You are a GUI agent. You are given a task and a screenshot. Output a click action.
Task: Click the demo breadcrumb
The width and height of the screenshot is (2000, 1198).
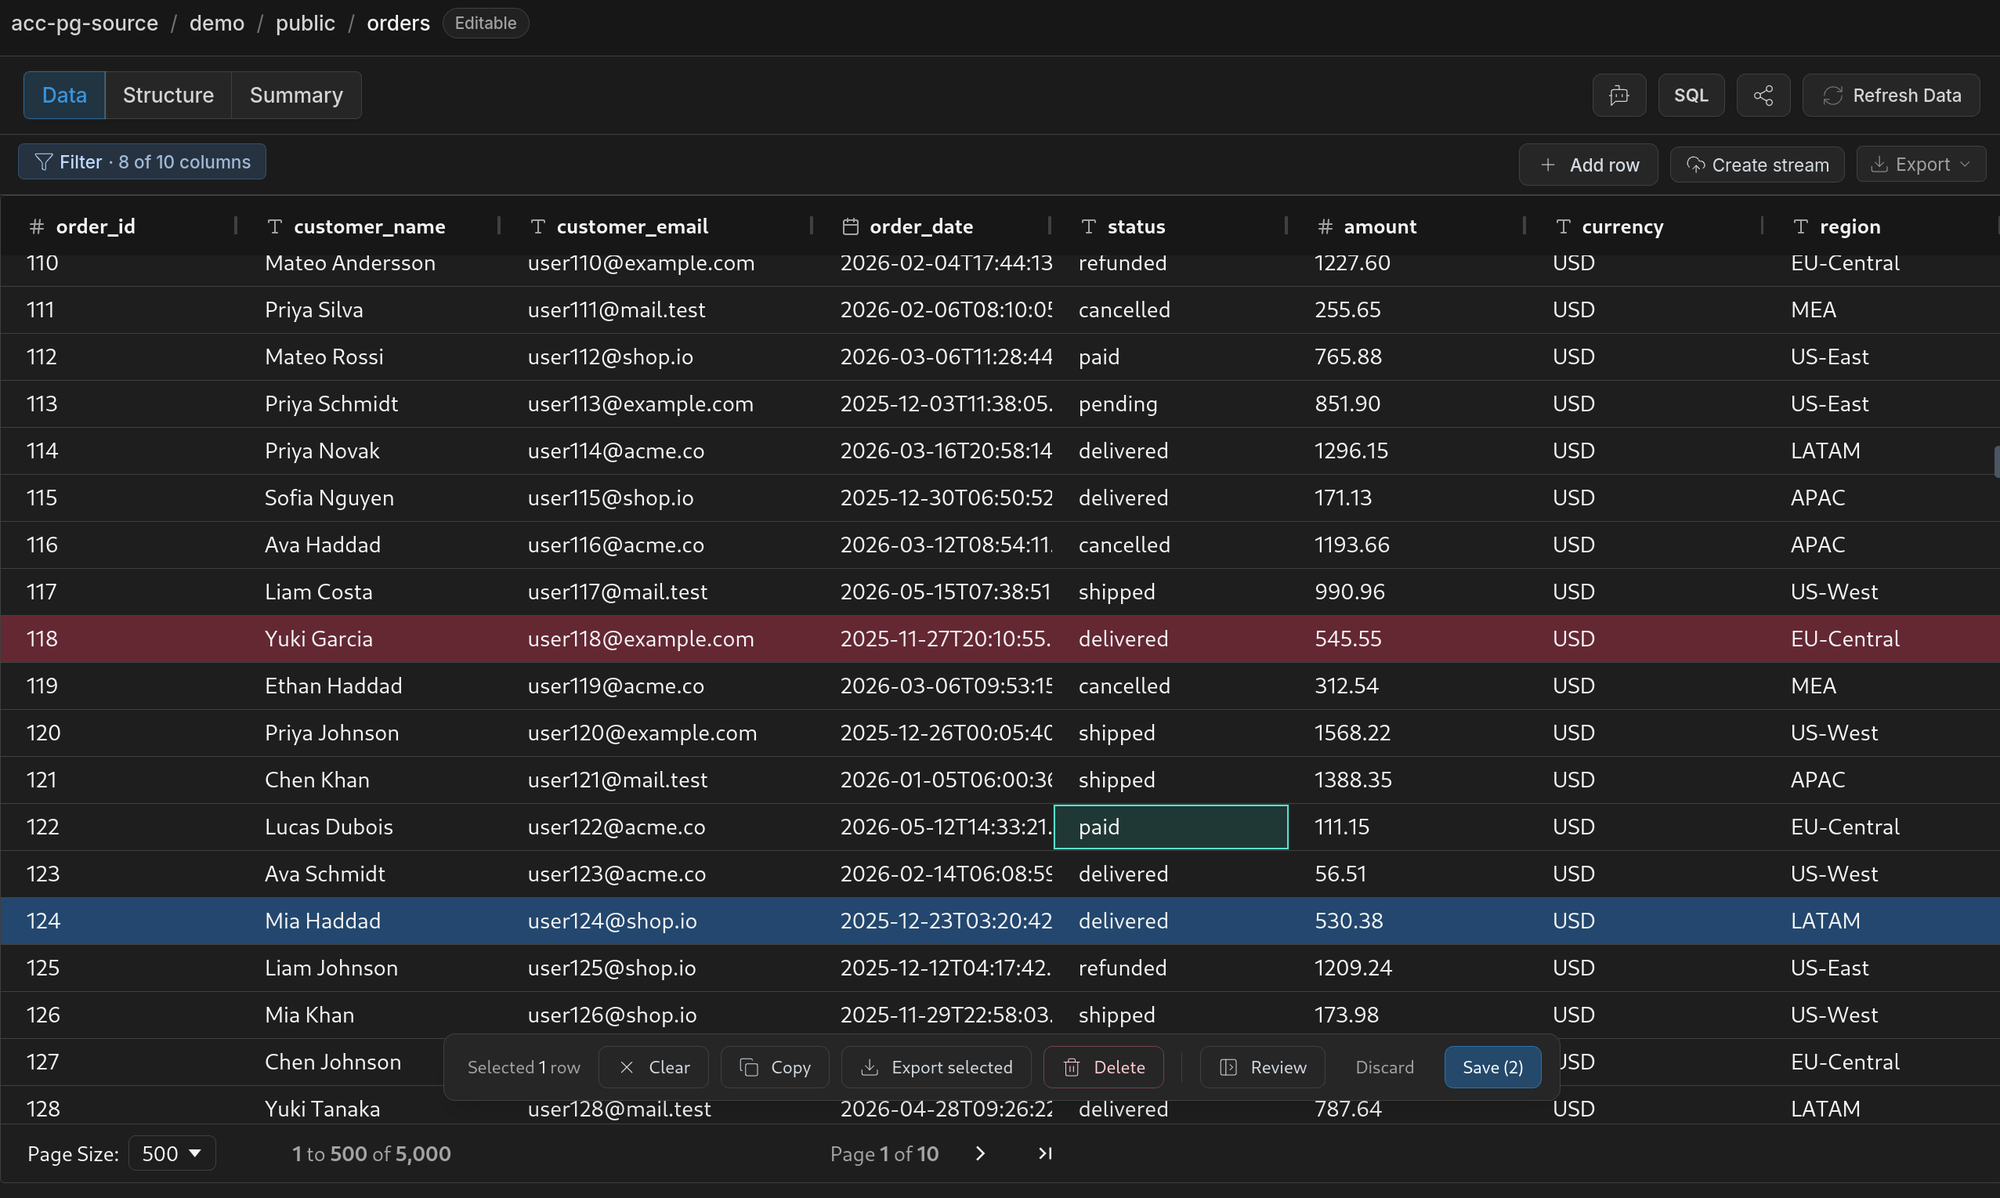pyautogui.click(x=217, y=23)
